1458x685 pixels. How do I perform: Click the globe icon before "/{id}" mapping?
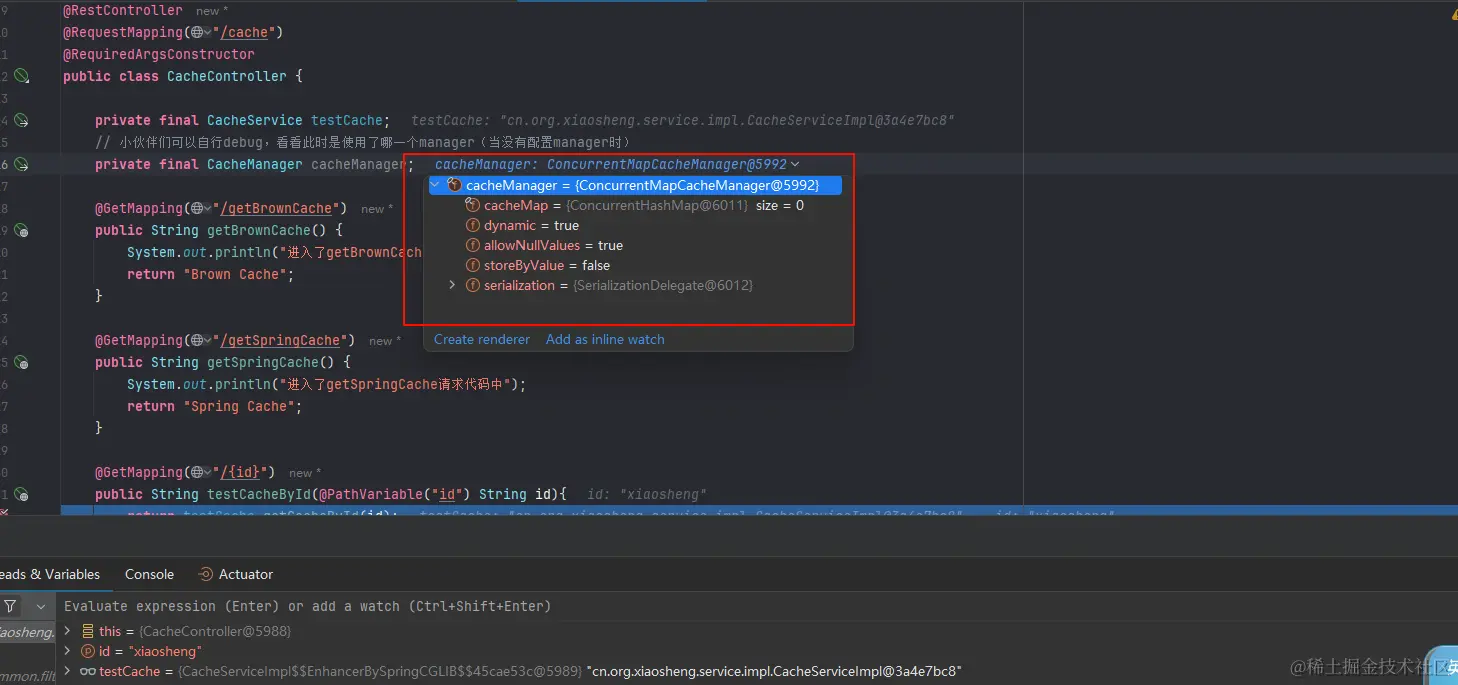[197, 472]
